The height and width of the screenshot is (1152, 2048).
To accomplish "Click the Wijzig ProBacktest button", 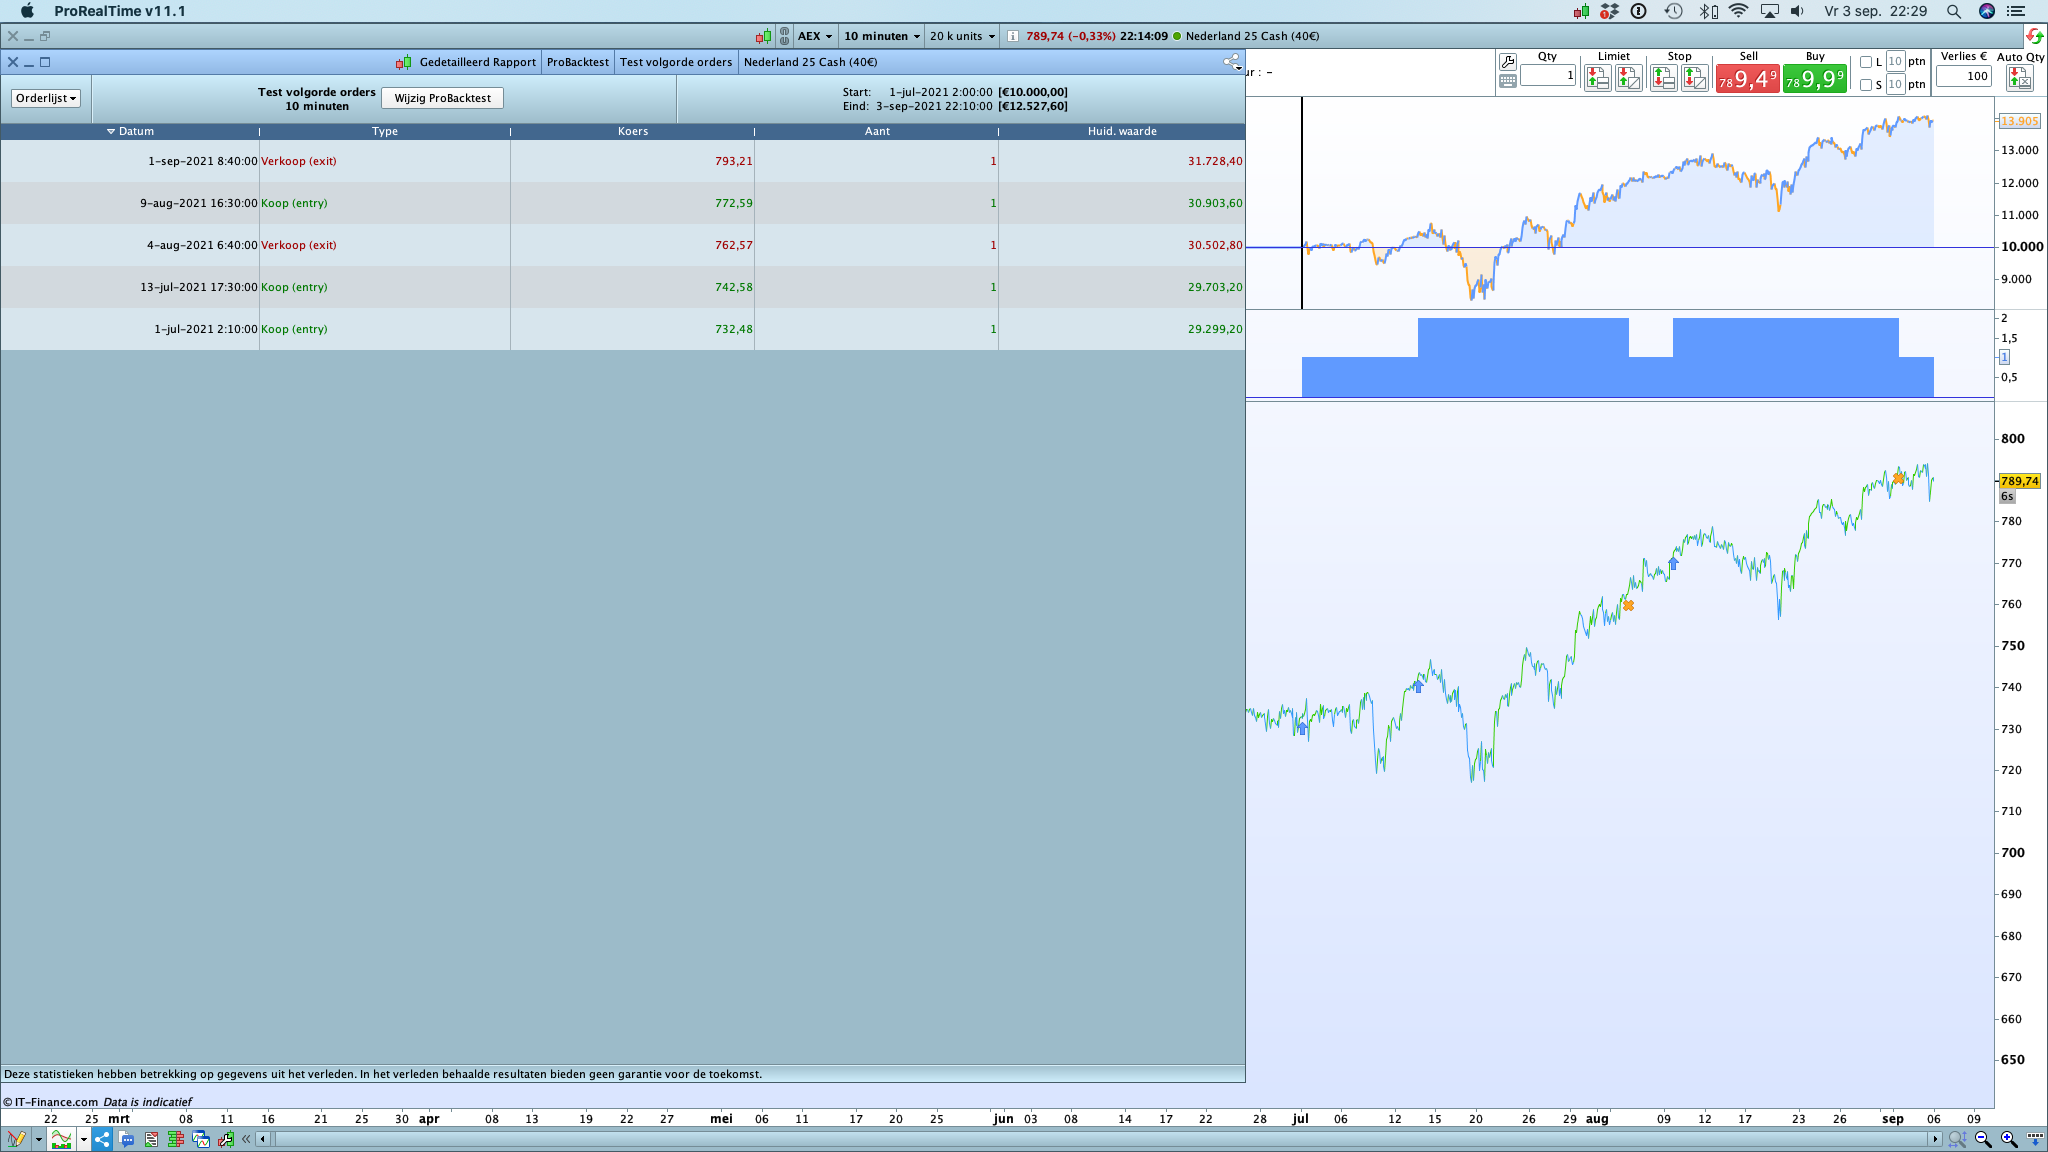I will click(442, 98).
